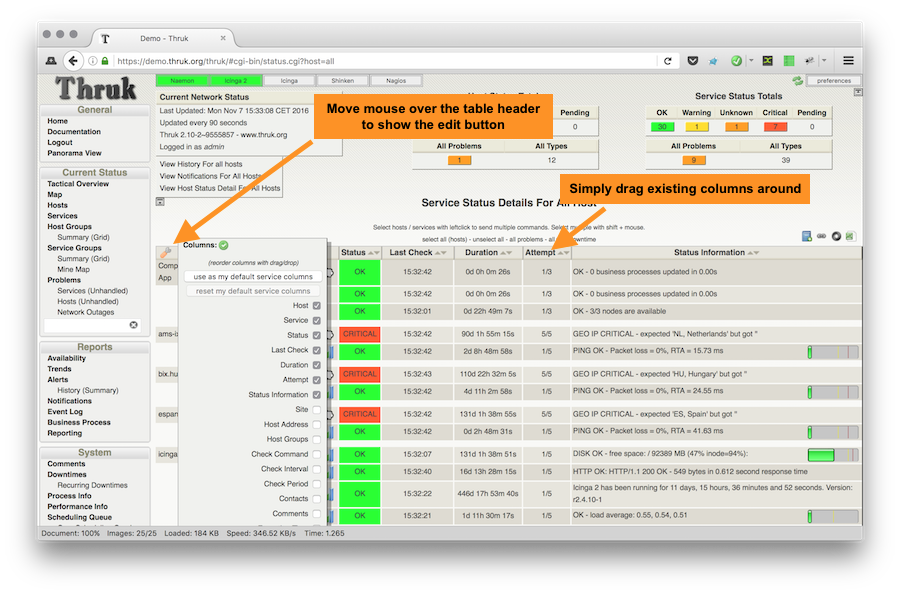
Task: Enable the Host Address column checkbox
Action: [317, 425]
